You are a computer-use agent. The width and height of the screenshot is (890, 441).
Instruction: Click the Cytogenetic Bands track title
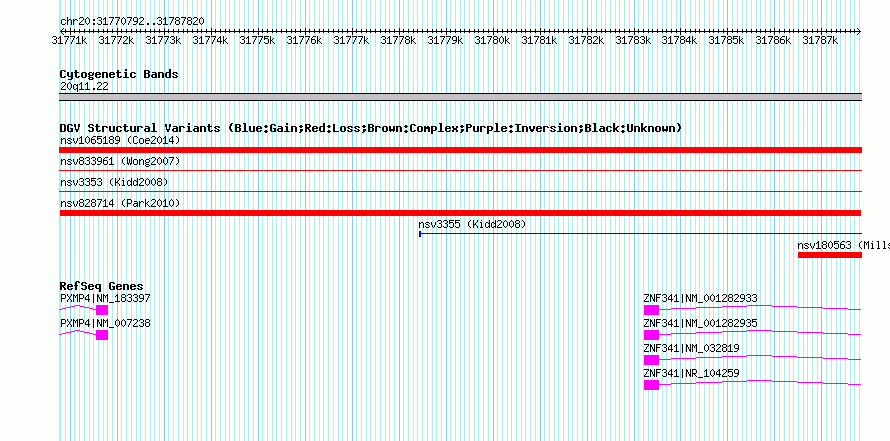click(x=119, y=74)
